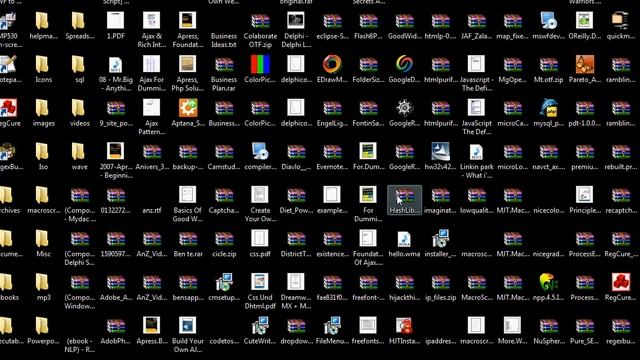
Task: Click the HashLib... archive icon
Action: tap(404, 196)
